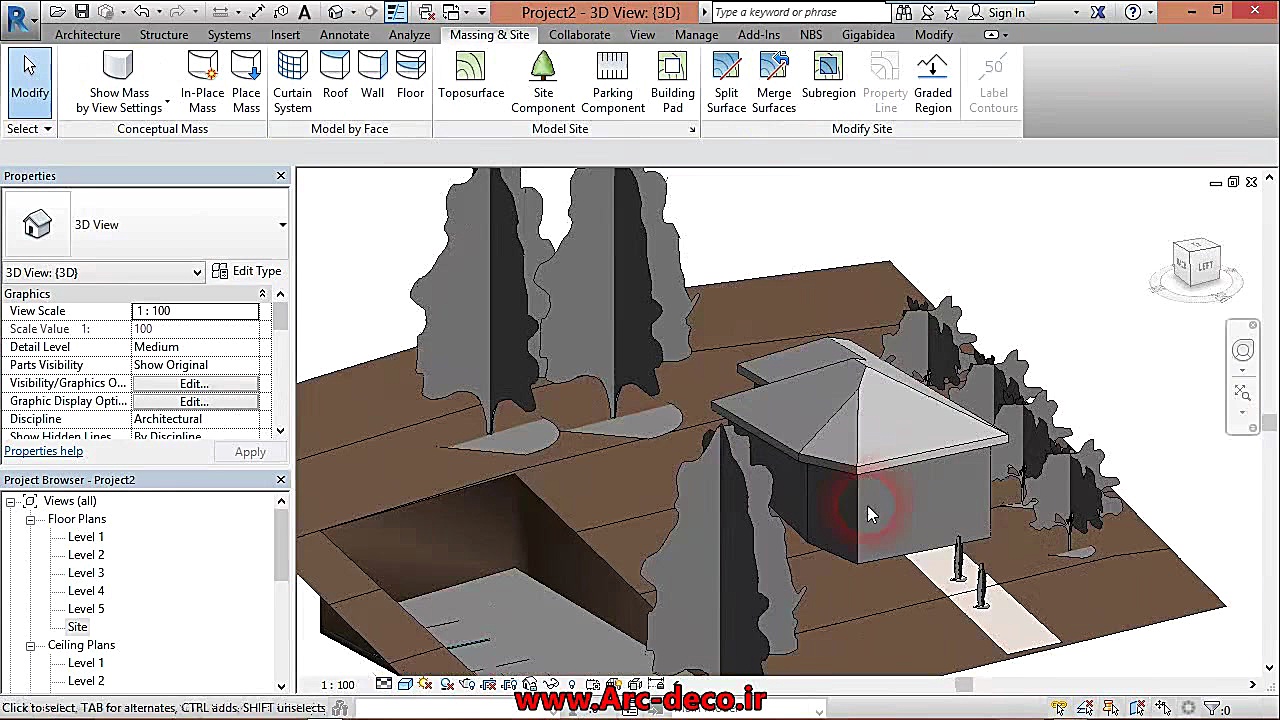
Task: Open the Select panel dropdown
Action: pos(29,129)
